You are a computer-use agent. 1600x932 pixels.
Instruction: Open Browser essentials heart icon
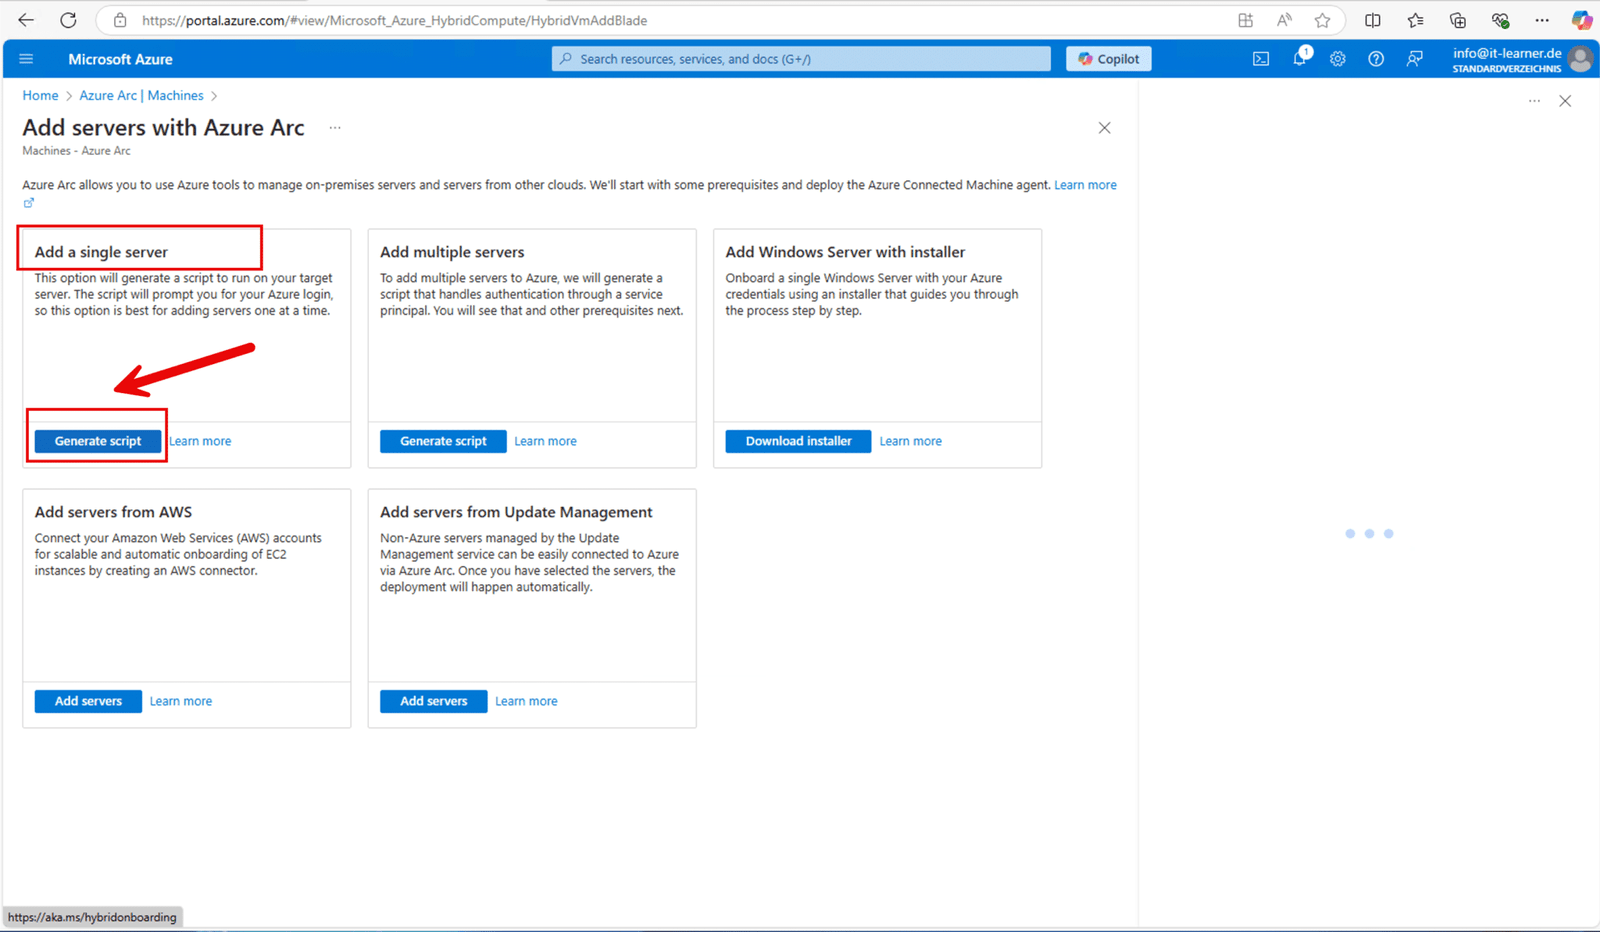pos(1500,20)
